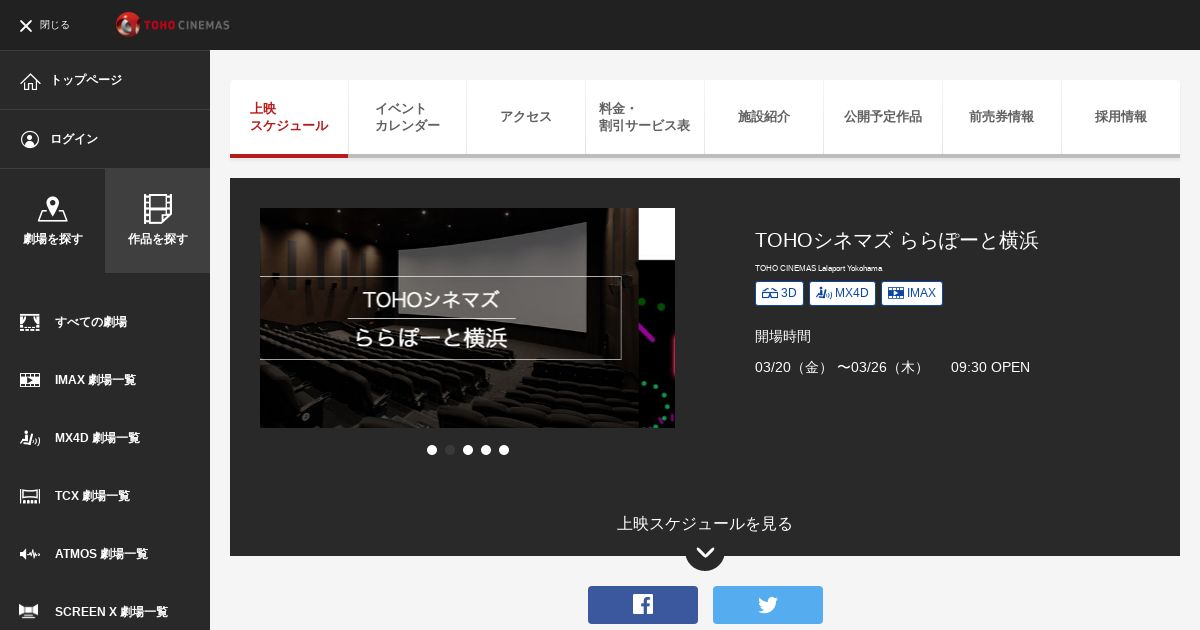1200x630 pixels.
Task: Share on Twitter button
Action: tap(768, 605)
